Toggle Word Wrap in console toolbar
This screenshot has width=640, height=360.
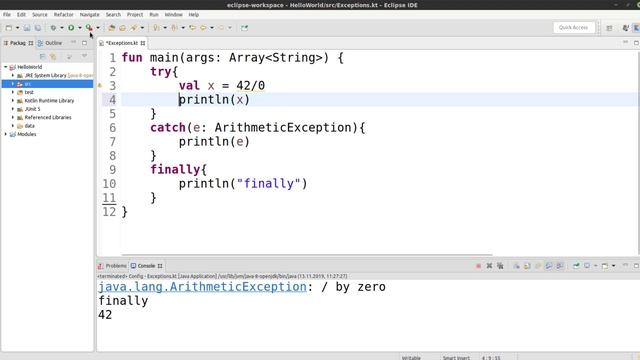point(538,266)
